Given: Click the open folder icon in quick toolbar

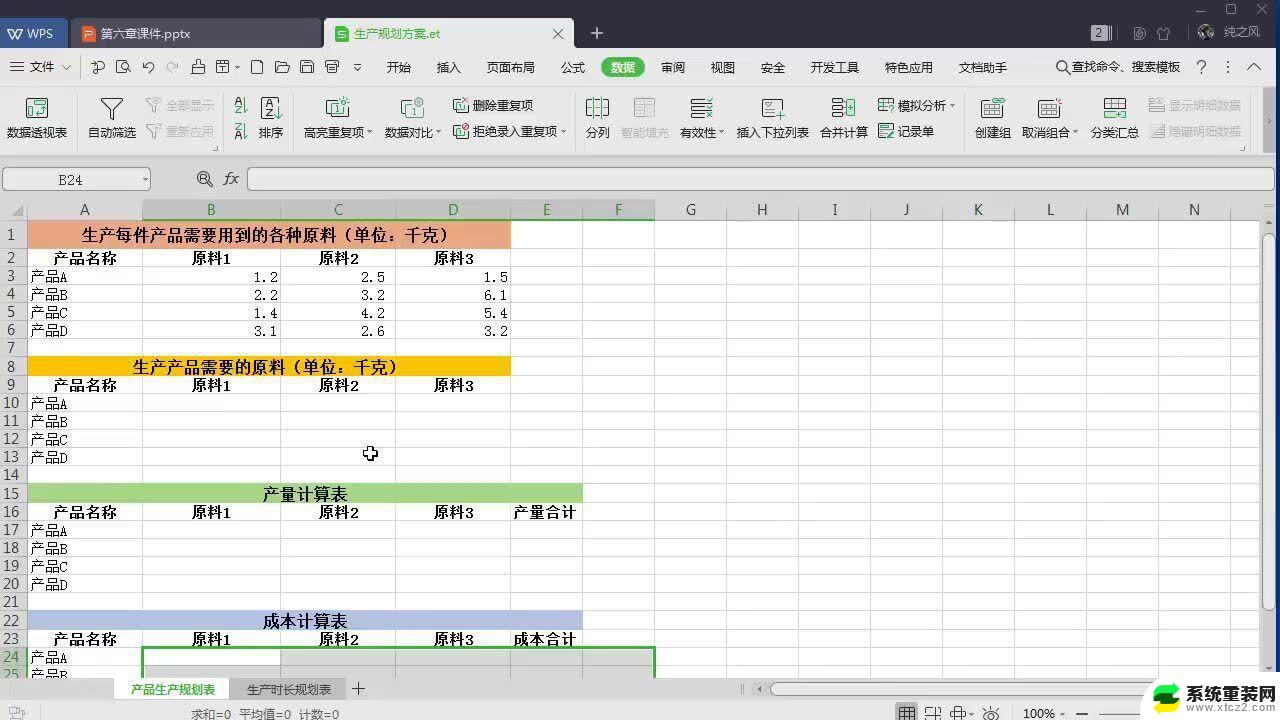Looking at the screenshot, I should [282, 67].
